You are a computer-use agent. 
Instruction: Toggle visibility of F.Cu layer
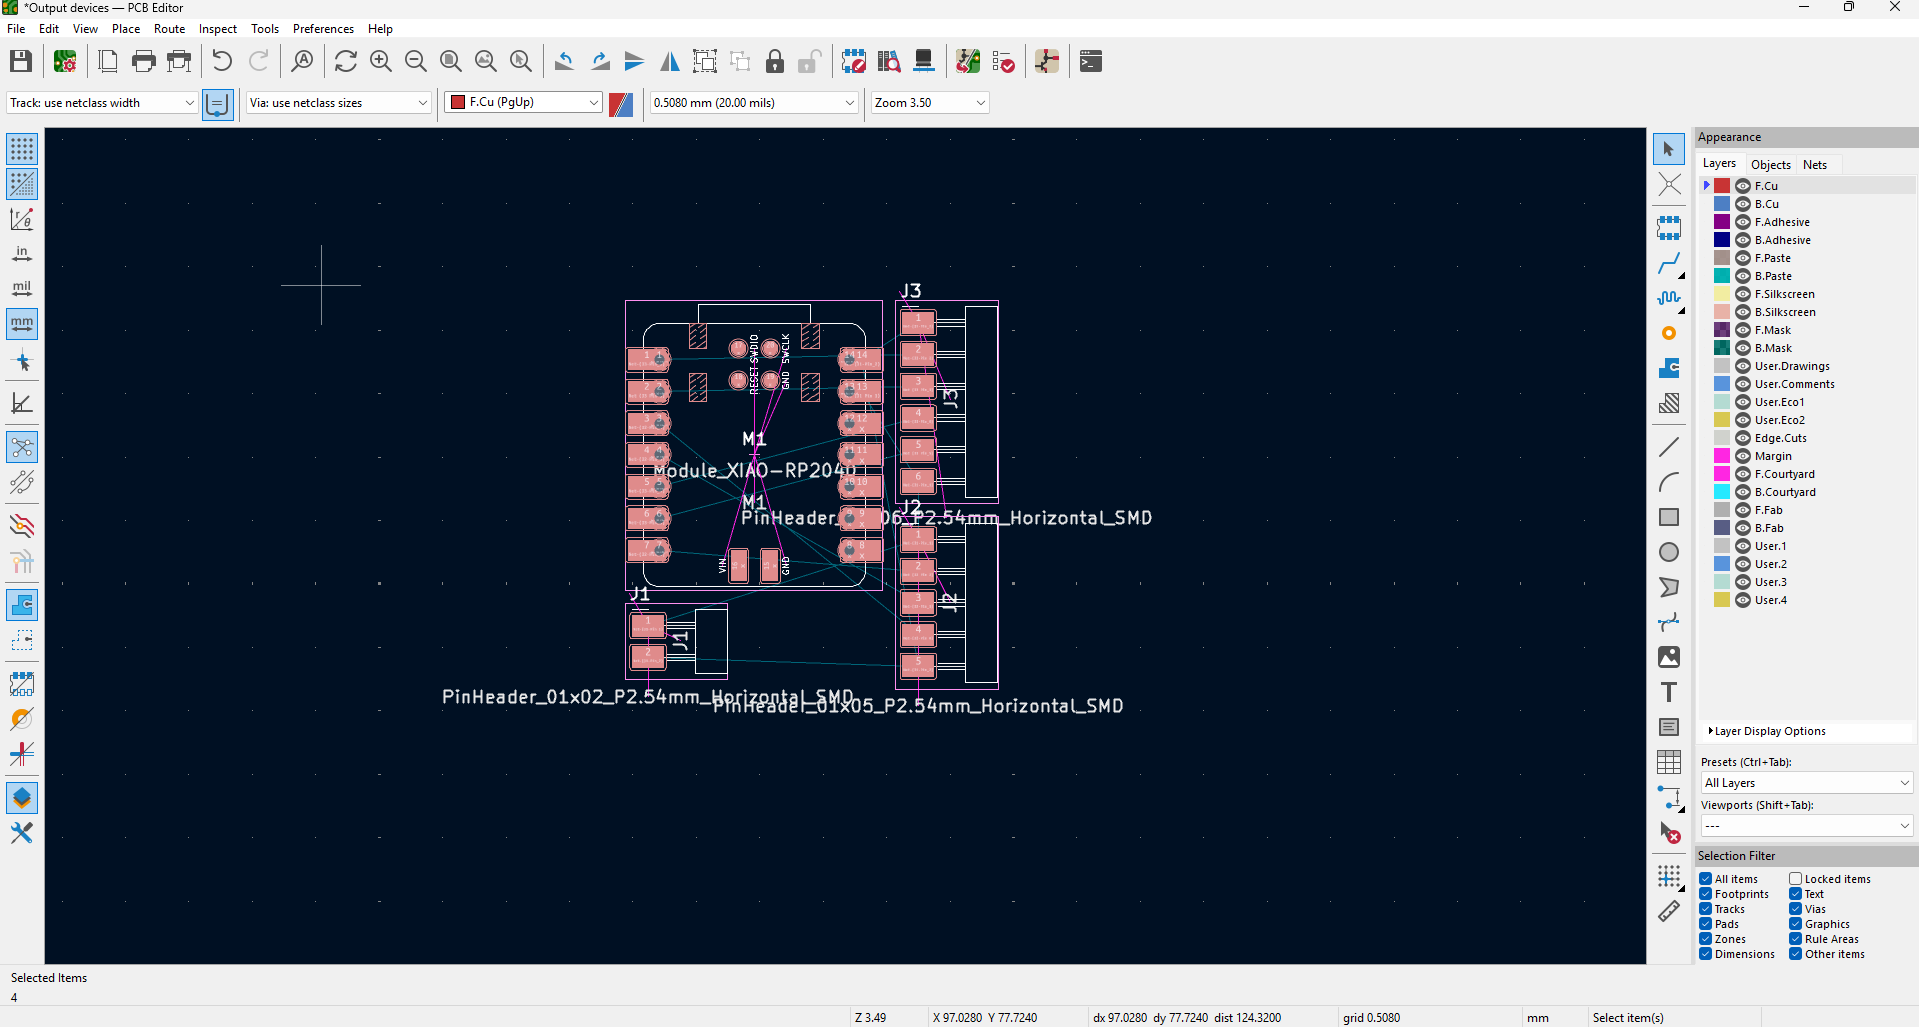[1743, 186]
